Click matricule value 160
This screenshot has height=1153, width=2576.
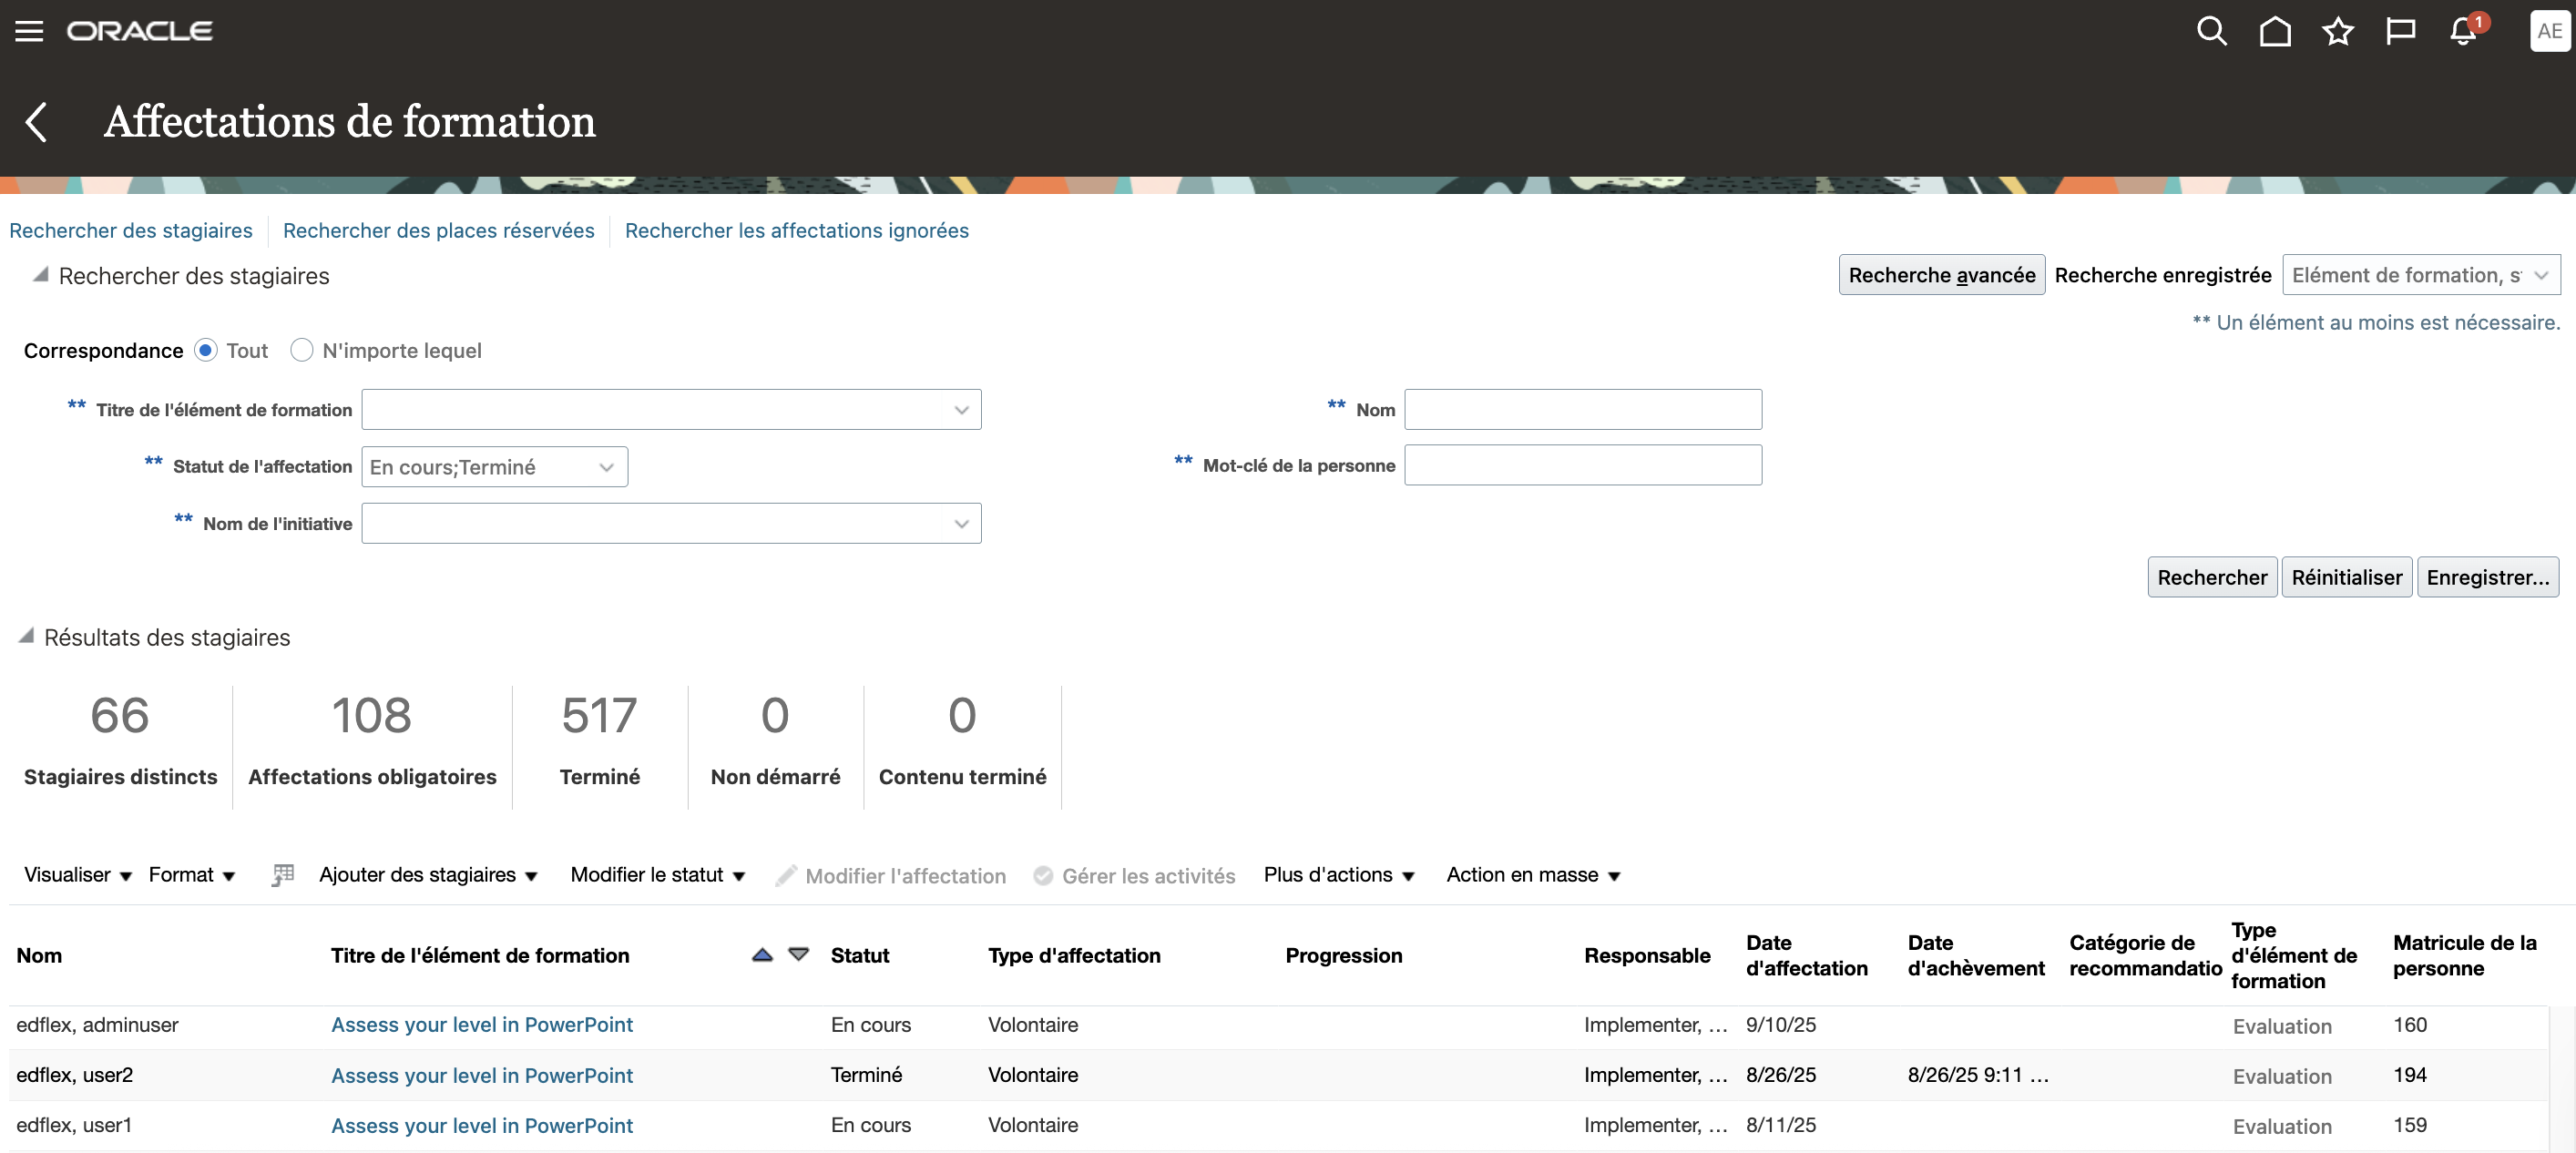[2410, 1025]
